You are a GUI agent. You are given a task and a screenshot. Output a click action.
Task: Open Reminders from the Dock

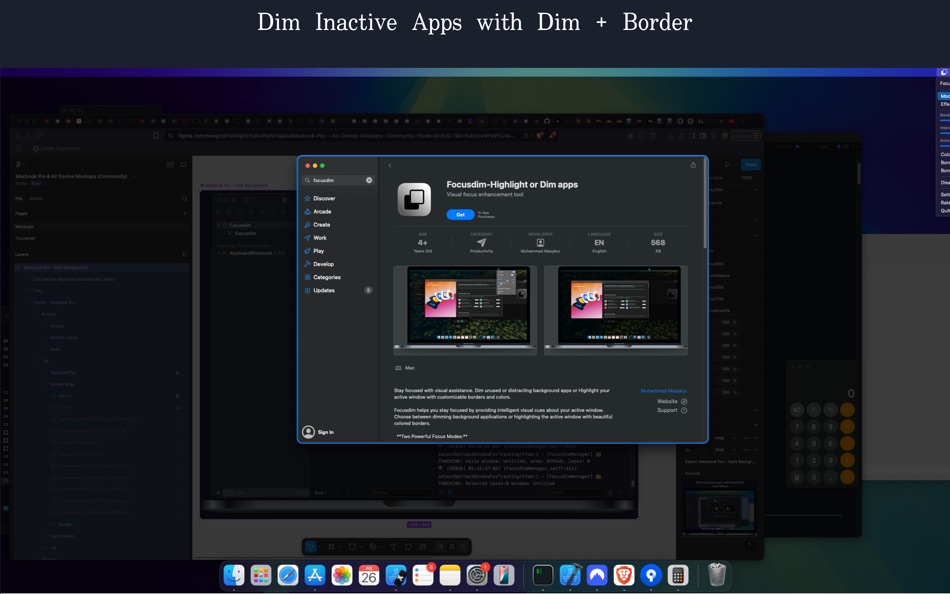coord(422,575)
